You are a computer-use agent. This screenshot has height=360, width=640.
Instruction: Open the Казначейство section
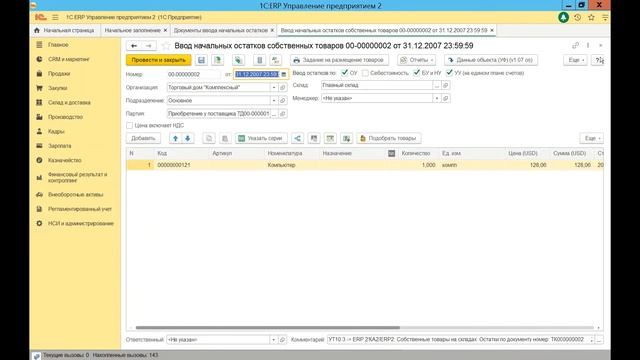(64, 160)
